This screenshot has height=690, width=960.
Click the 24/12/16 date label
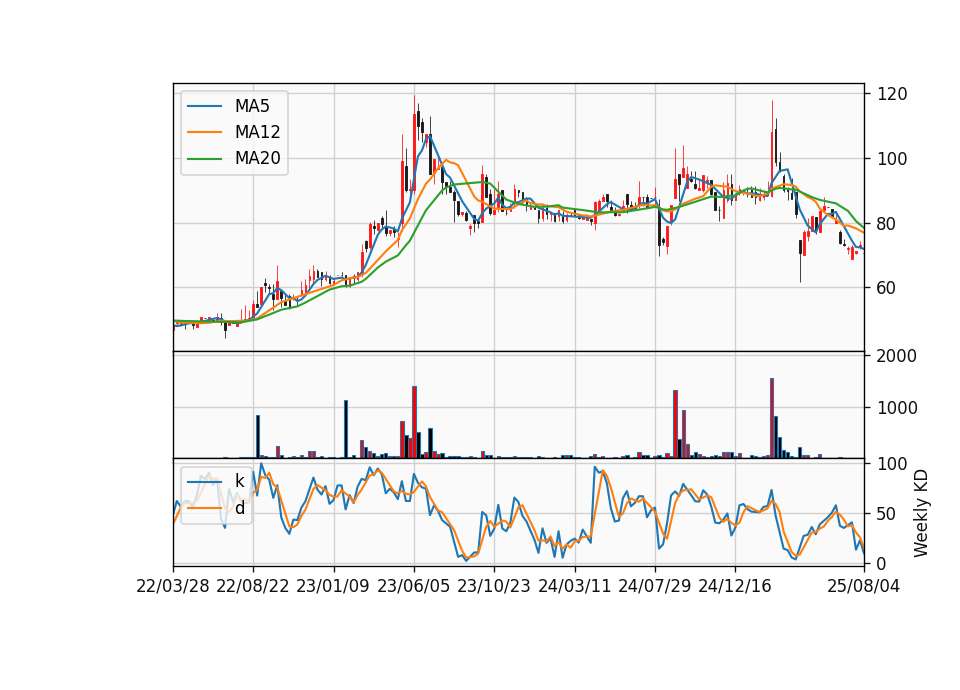click(735, 586)
